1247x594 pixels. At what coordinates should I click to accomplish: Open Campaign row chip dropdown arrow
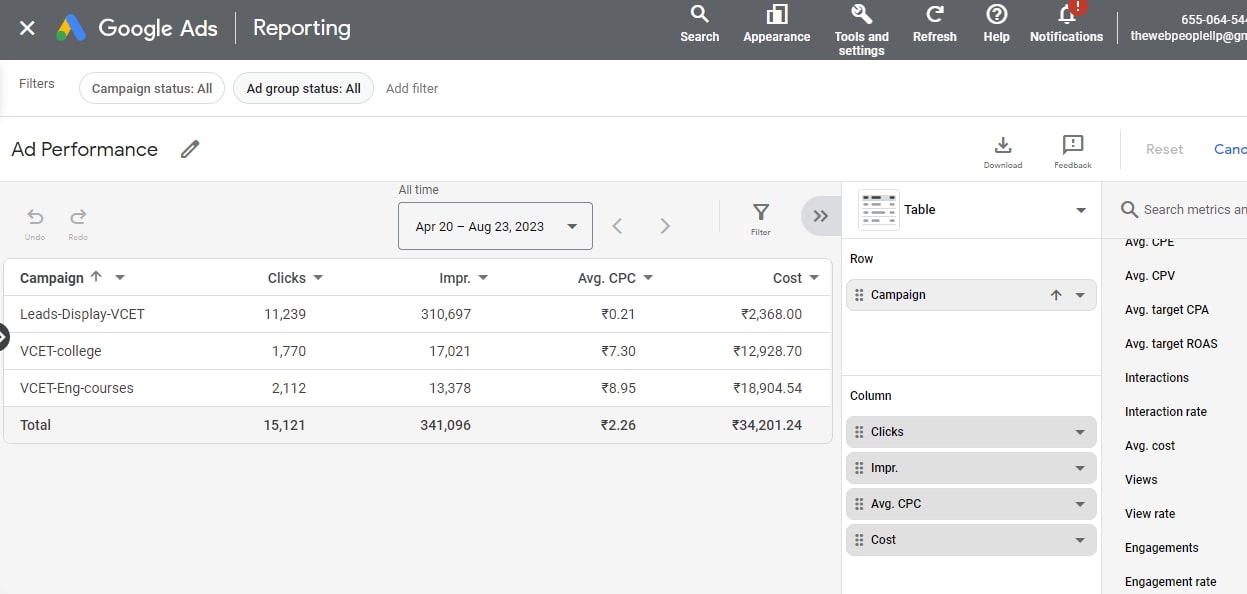(x=1080, y=295)
